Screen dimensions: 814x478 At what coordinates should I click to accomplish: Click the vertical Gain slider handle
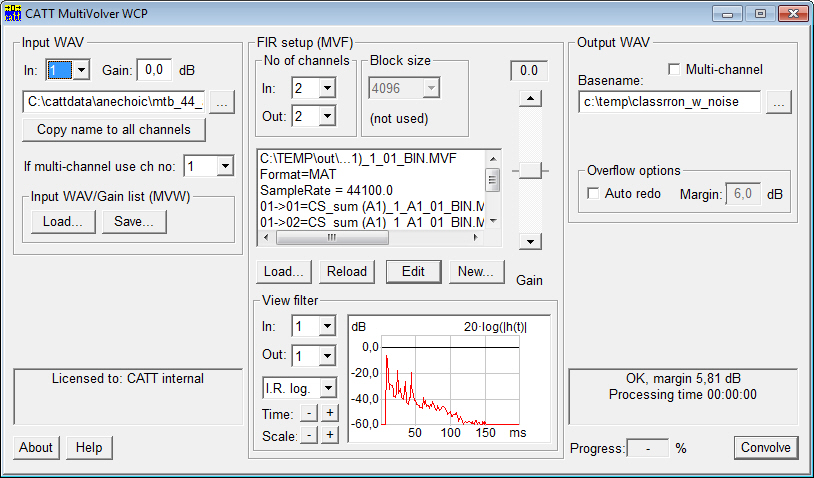529,171
